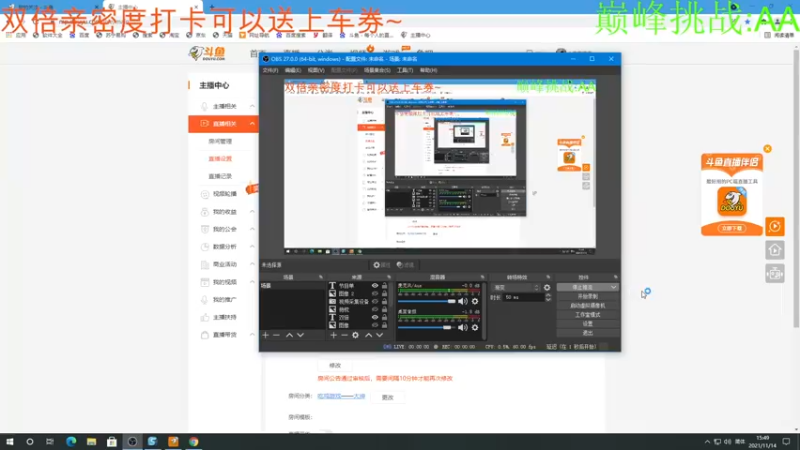Open scene transition properties gear
The height and width of the screenshot is (450, 800).
point(547,287)
